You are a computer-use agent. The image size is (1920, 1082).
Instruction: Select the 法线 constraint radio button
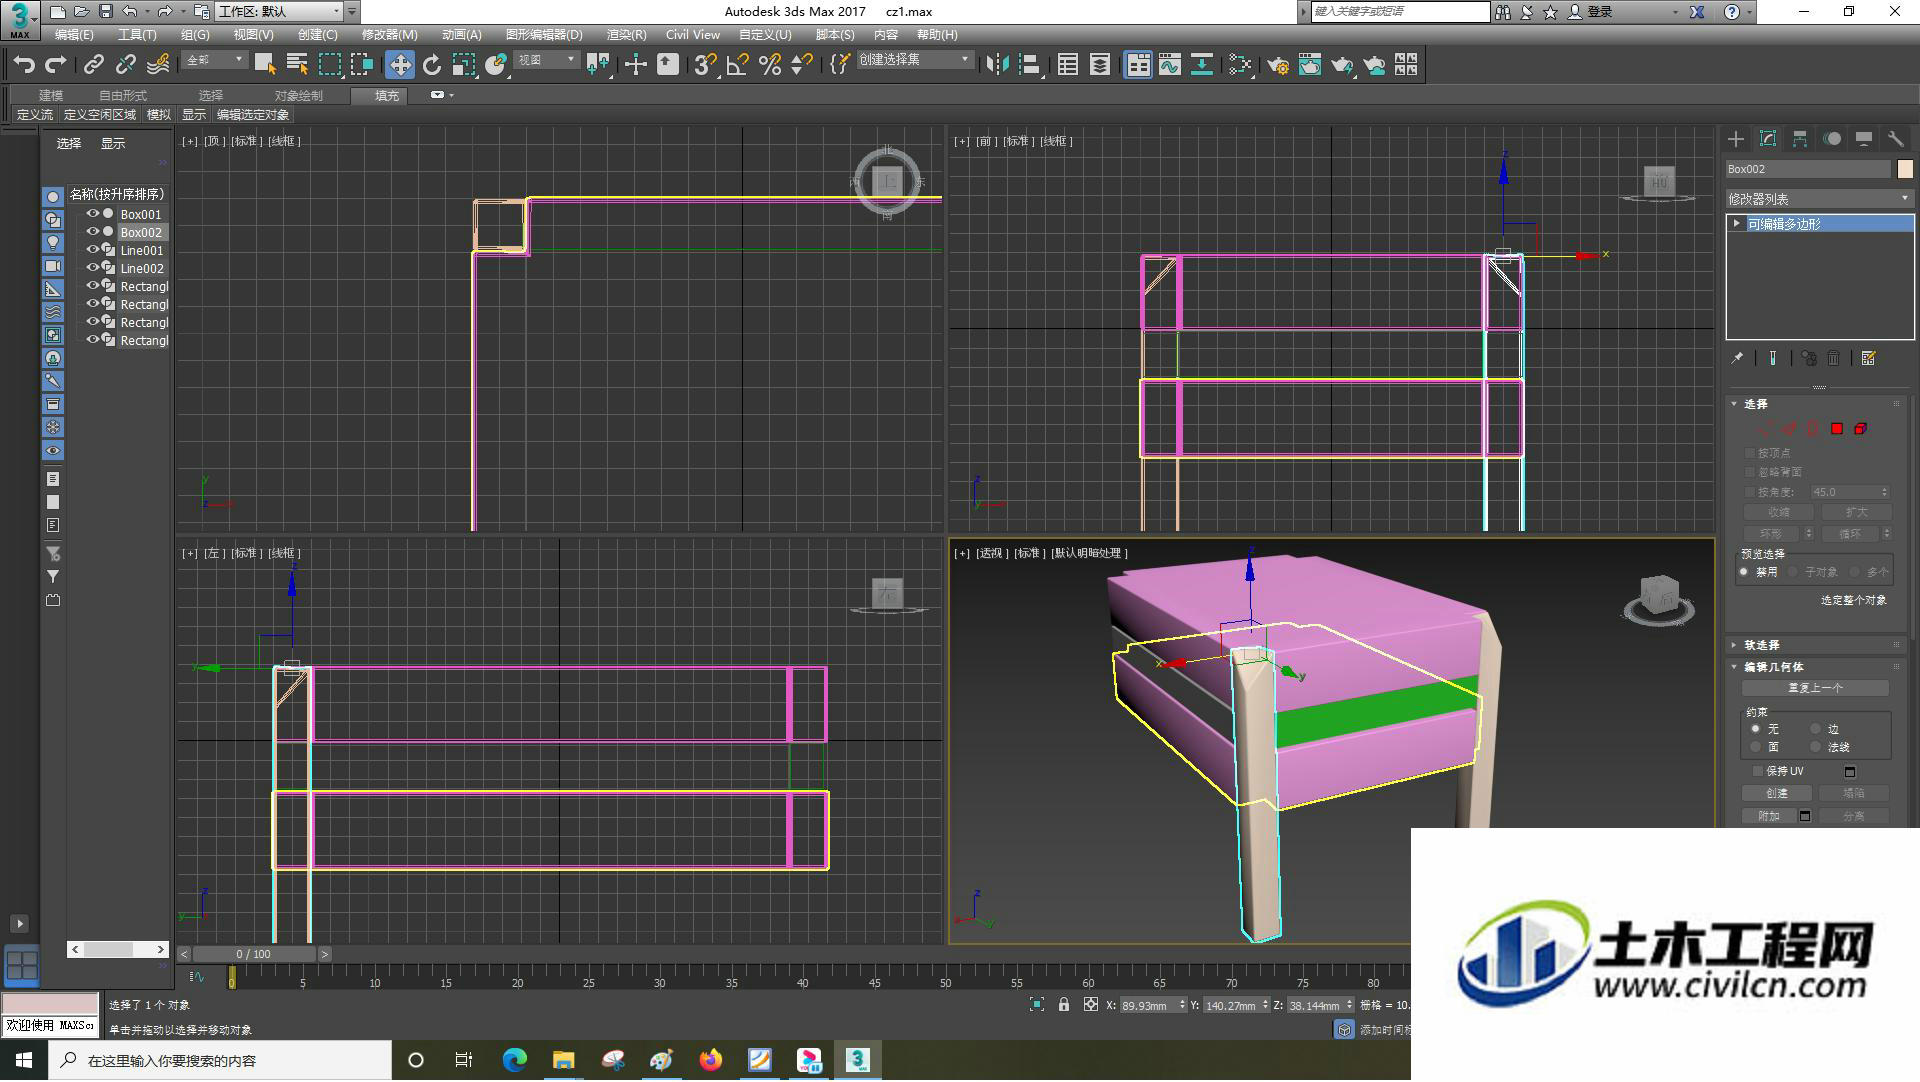click(x=1815, y=747)
